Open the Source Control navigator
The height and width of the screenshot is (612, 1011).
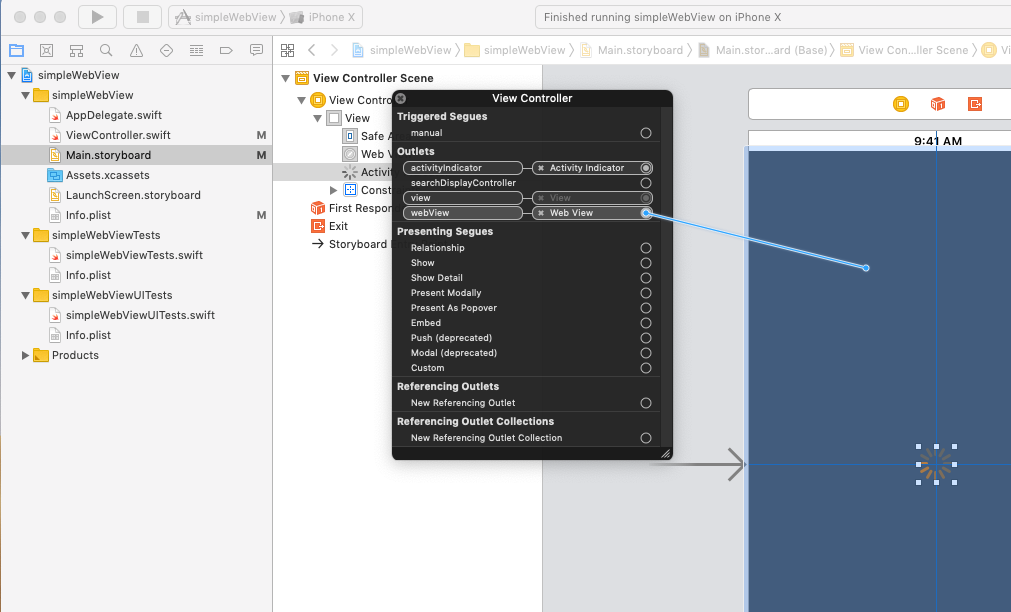pos(46,50)
